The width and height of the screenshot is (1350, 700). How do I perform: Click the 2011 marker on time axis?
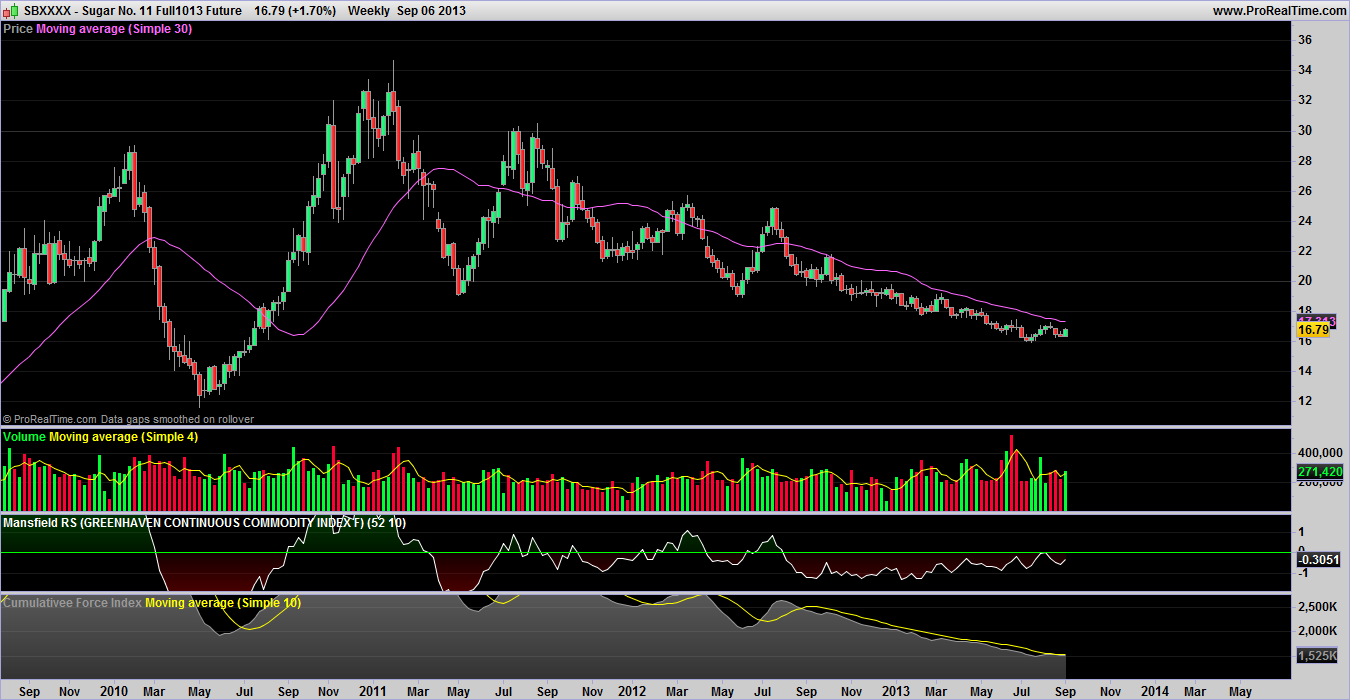coord(373,690)
